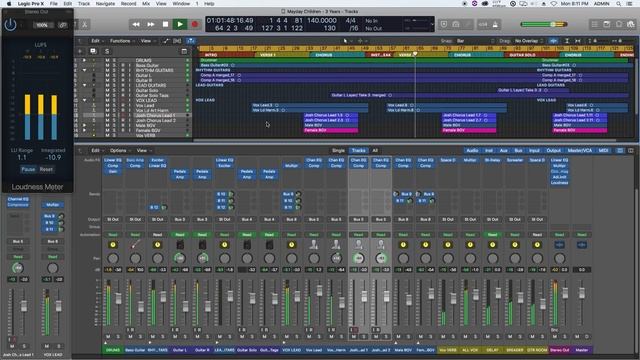Collapse the VOX LEAD track stack
The height and width of the screenshot is (360, 640).
[85, 100]
